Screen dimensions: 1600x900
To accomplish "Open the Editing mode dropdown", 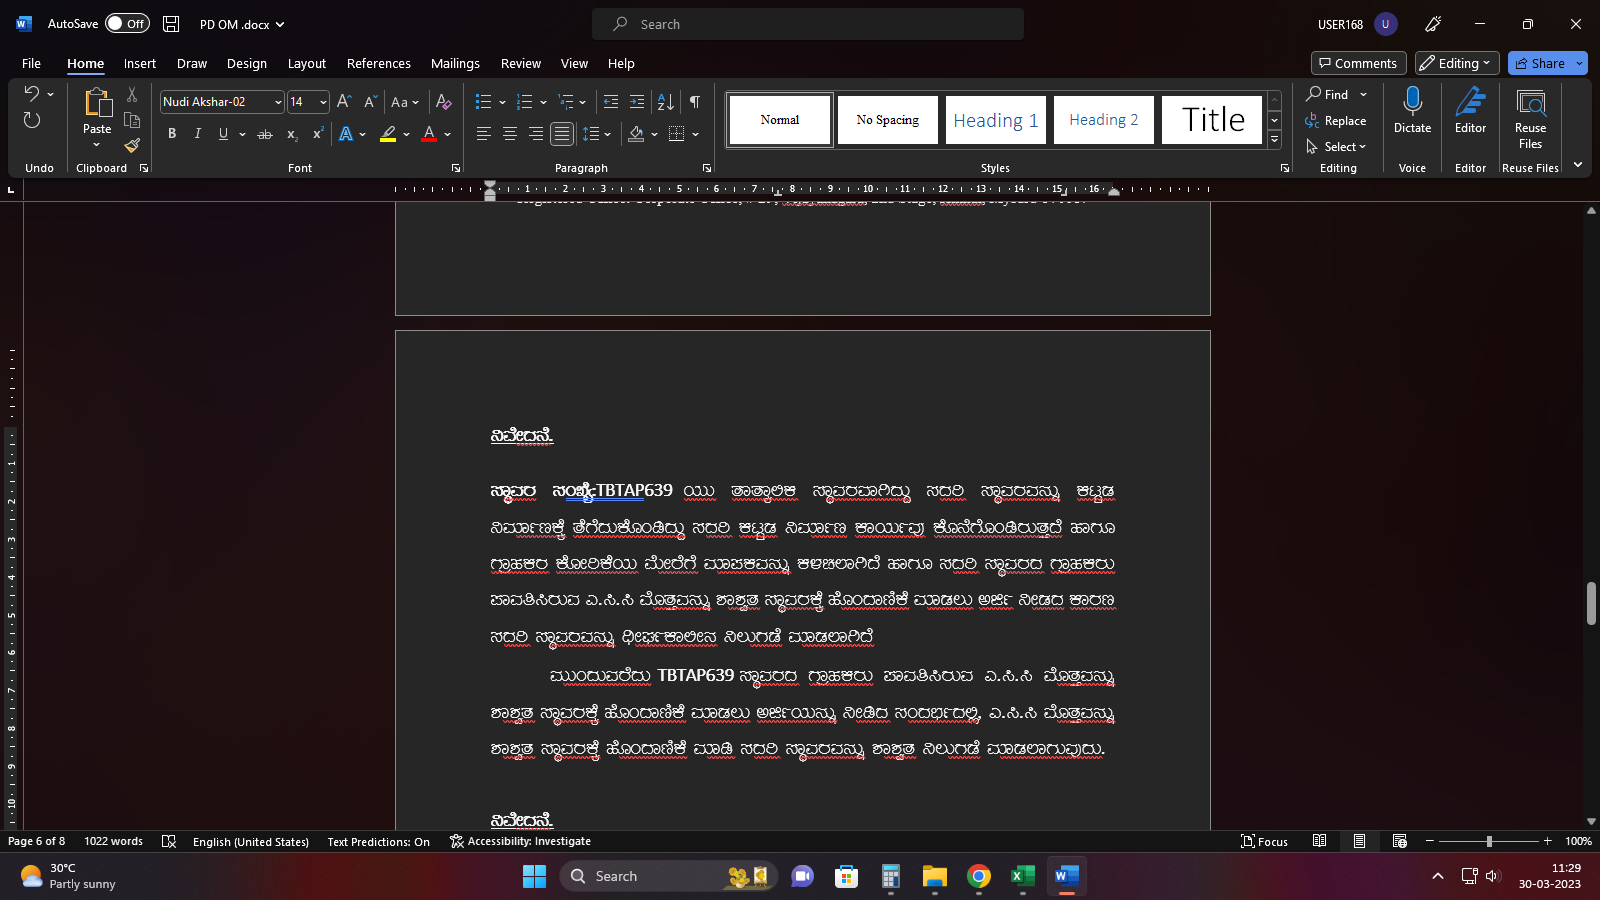I will 1457,63.
